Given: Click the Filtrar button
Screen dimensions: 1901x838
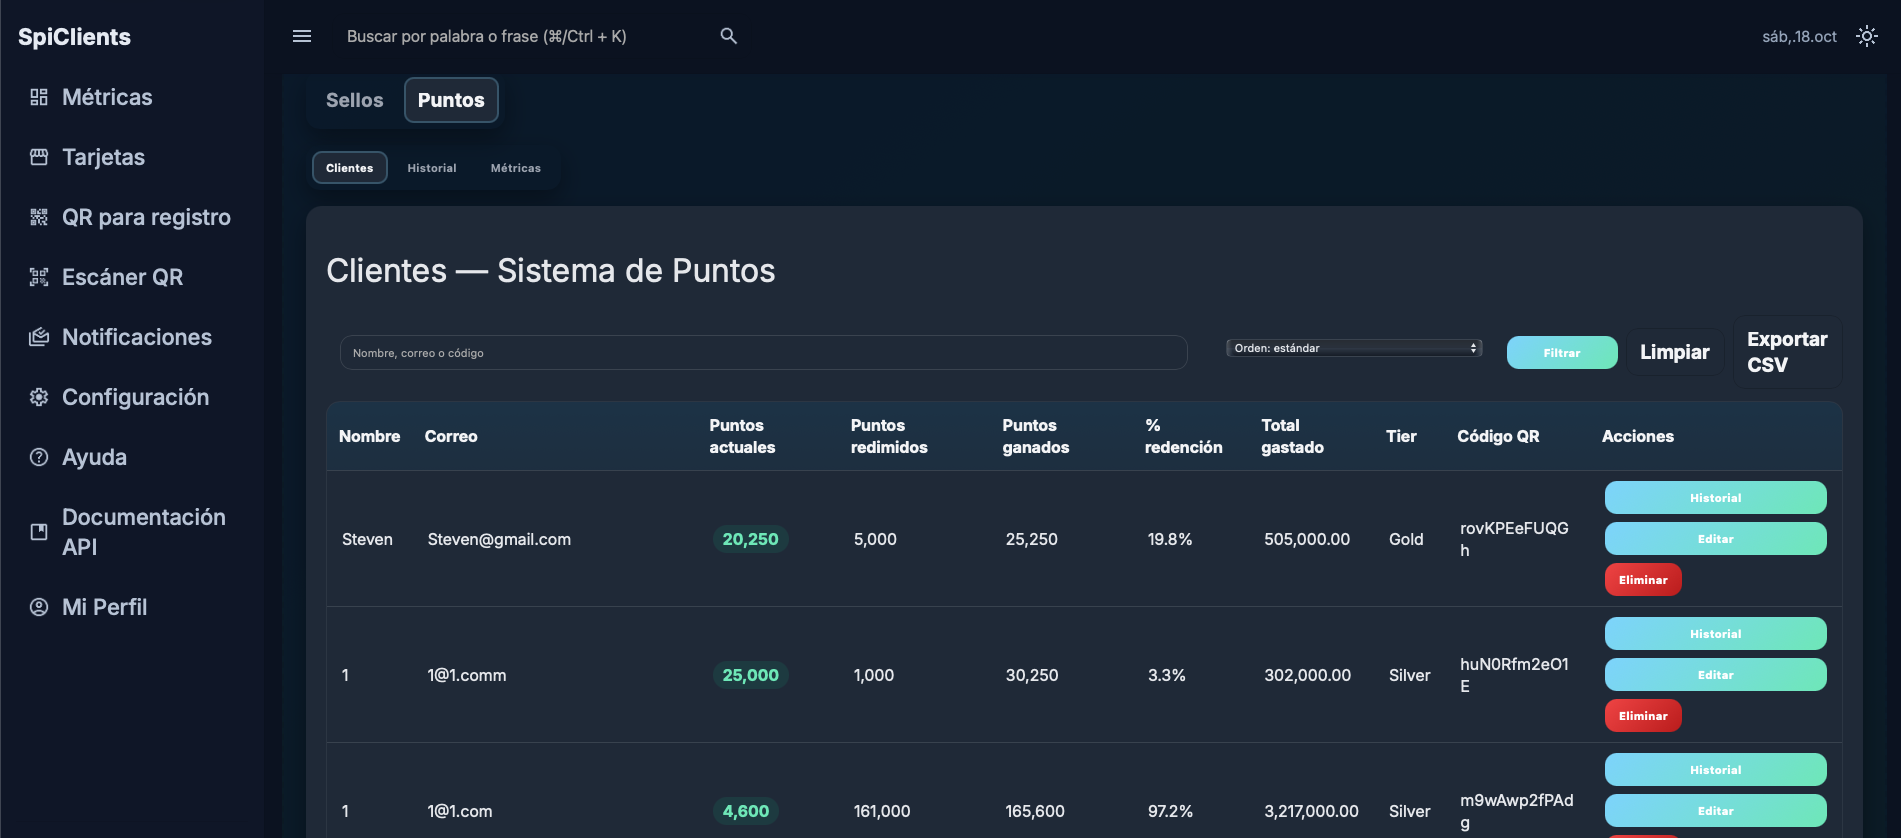Looking at the screenshot, I should click(1562, 353).
